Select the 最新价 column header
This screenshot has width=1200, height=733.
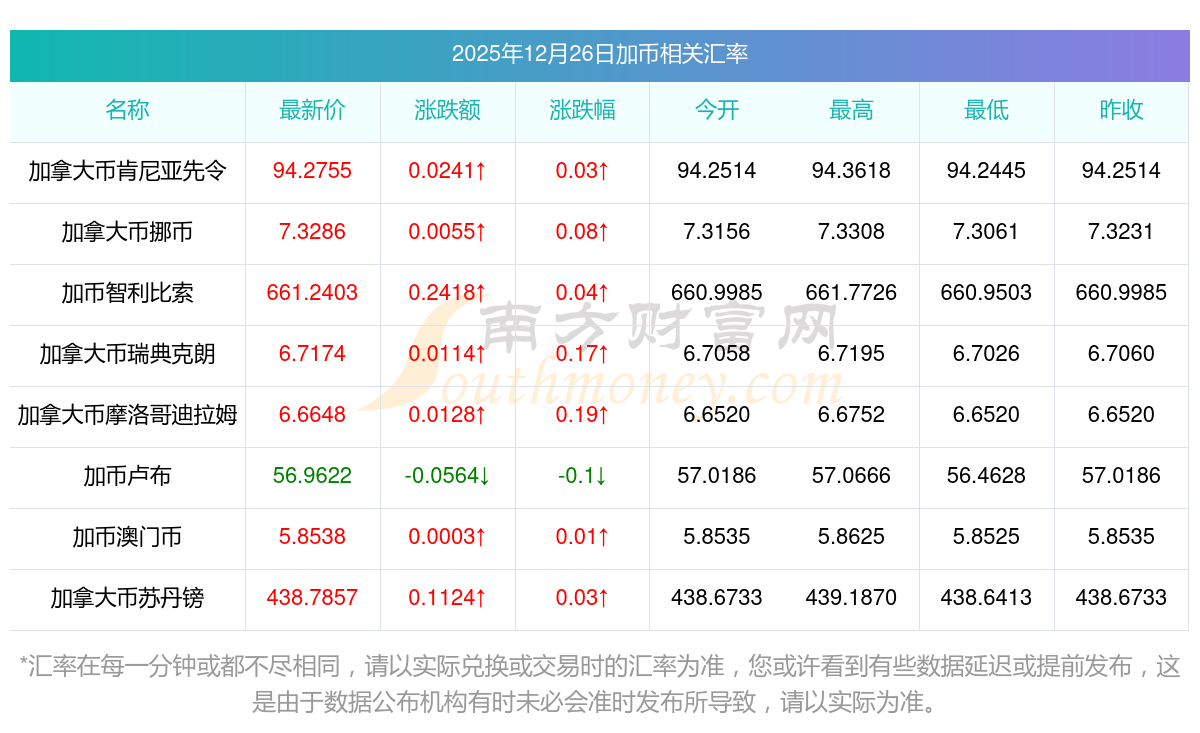point(312,110)
